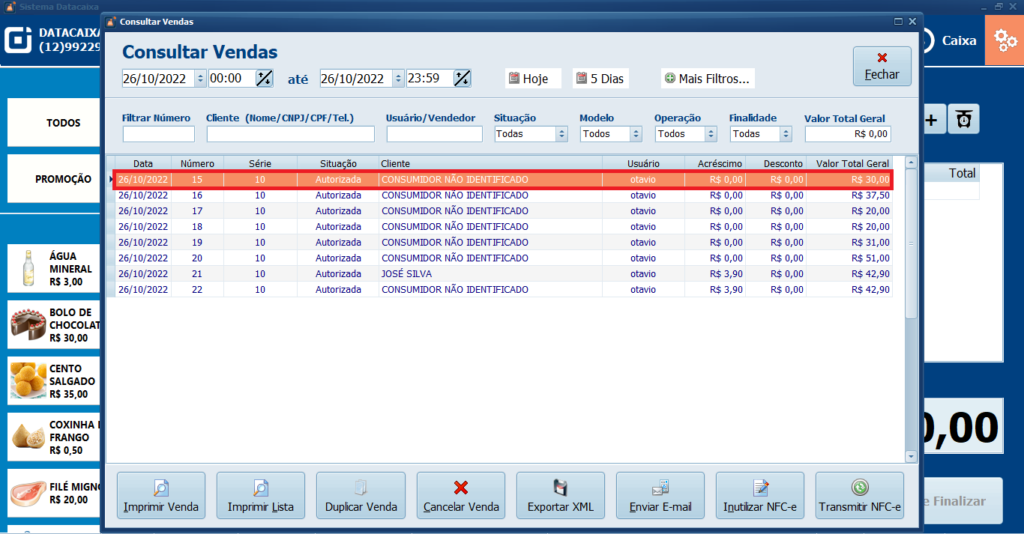Open the orange settings gear icon

tap(1004, 40)
